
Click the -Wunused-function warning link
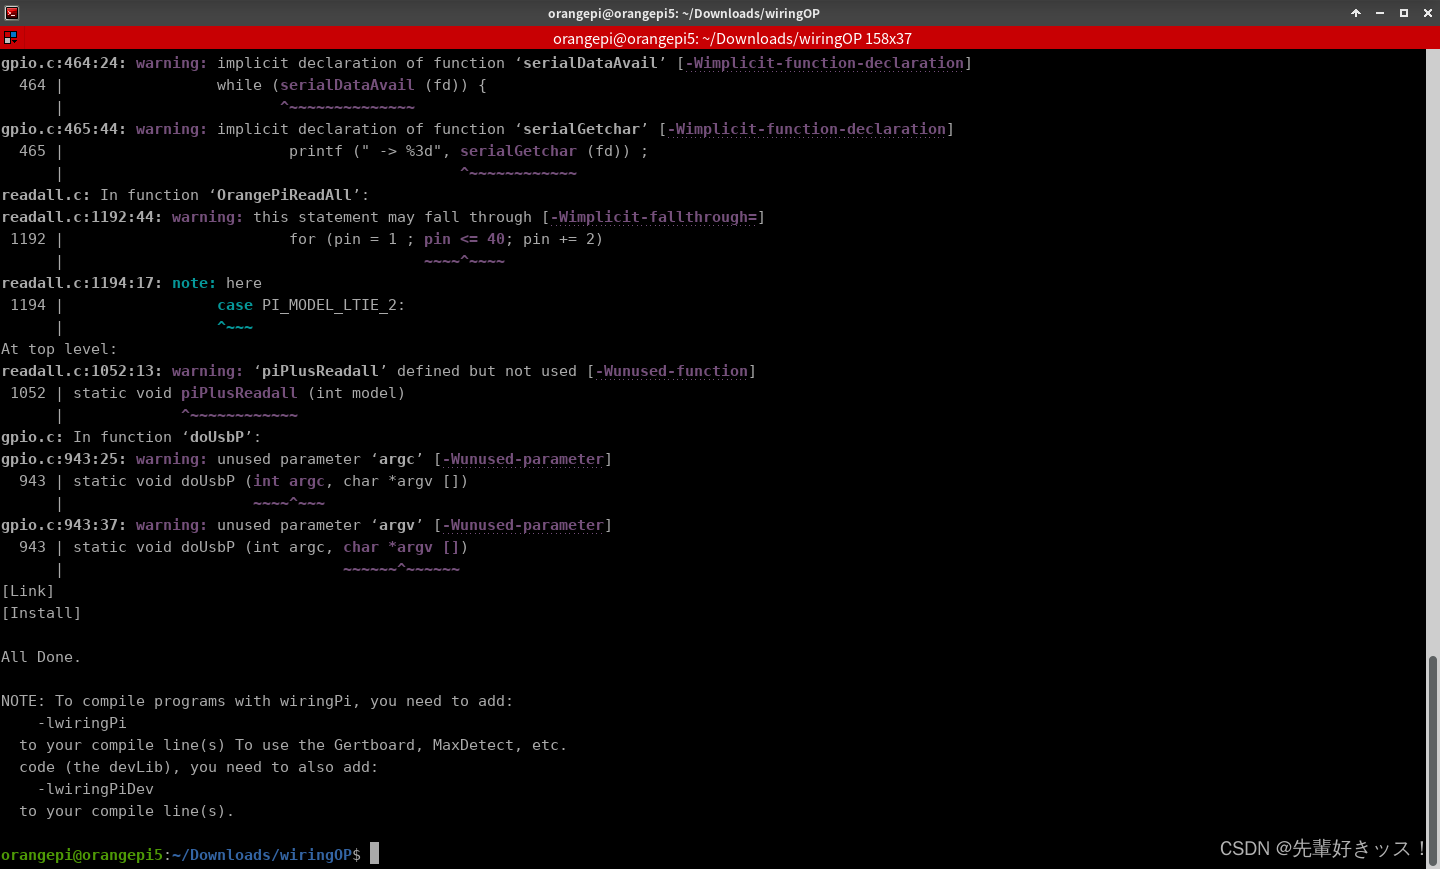(672, 371)
